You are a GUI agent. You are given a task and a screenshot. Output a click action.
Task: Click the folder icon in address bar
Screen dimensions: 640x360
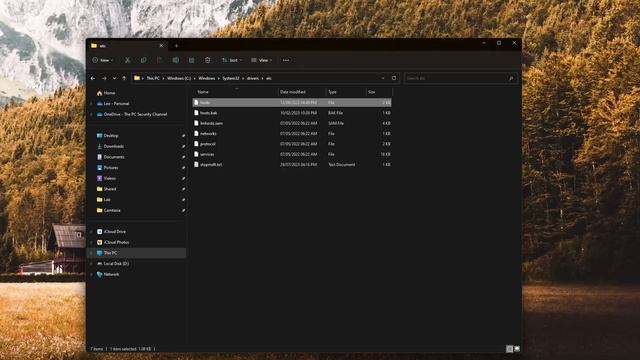137,78
